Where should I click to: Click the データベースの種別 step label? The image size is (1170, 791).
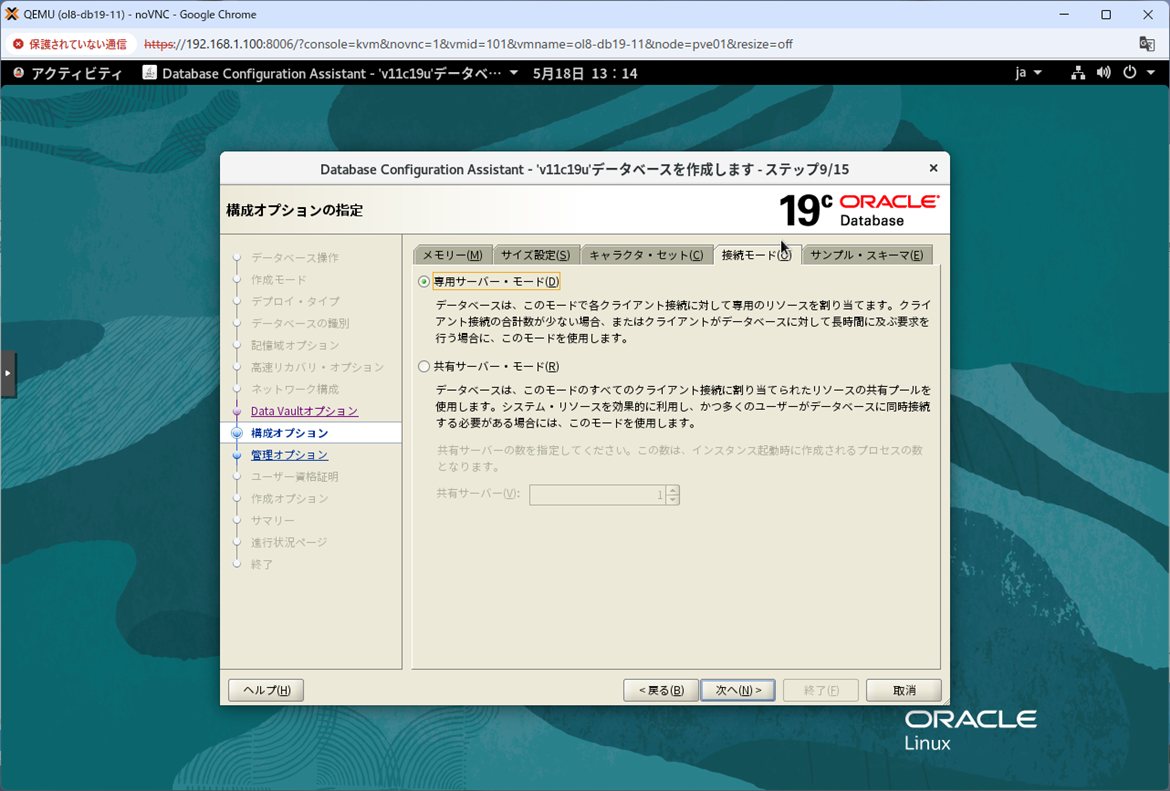point(300,323)
